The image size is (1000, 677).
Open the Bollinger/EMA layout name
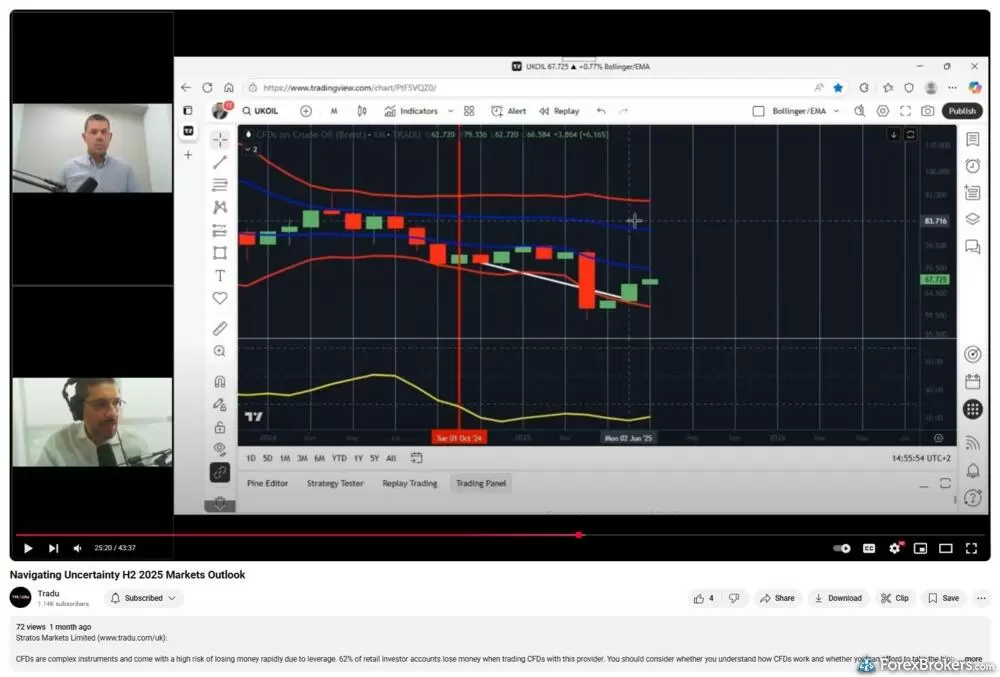click(x=798, y=111)
